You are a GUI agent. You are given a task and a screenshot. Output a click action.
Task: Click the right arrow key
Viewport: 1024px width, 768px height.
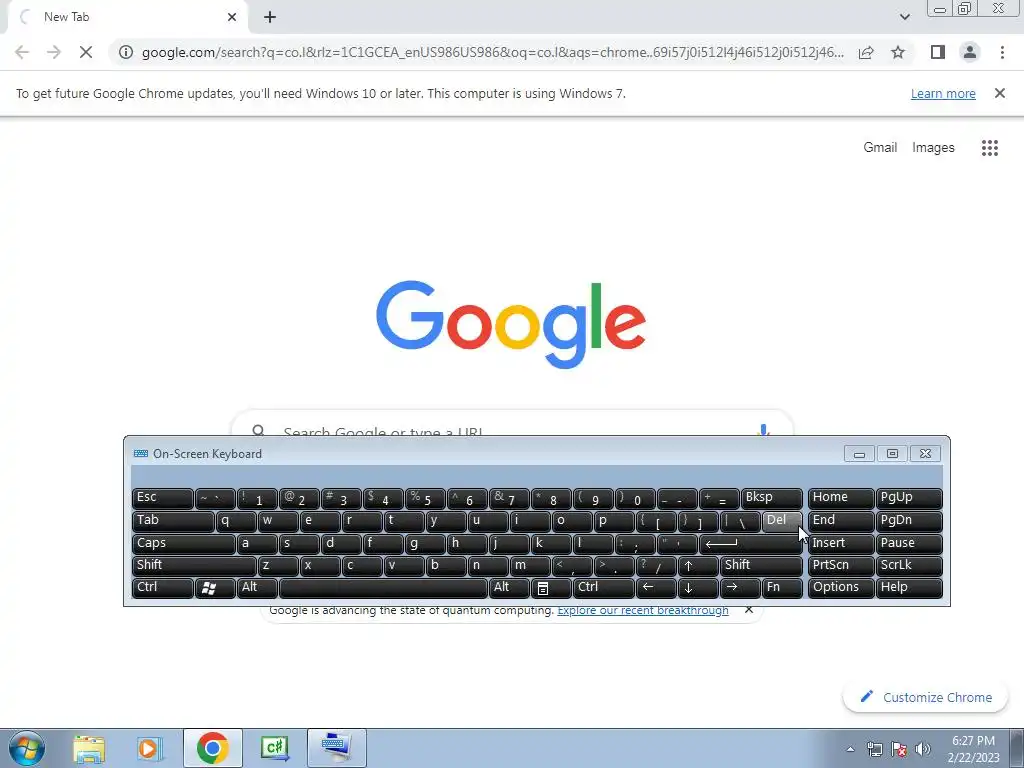(x=740, y=588)
